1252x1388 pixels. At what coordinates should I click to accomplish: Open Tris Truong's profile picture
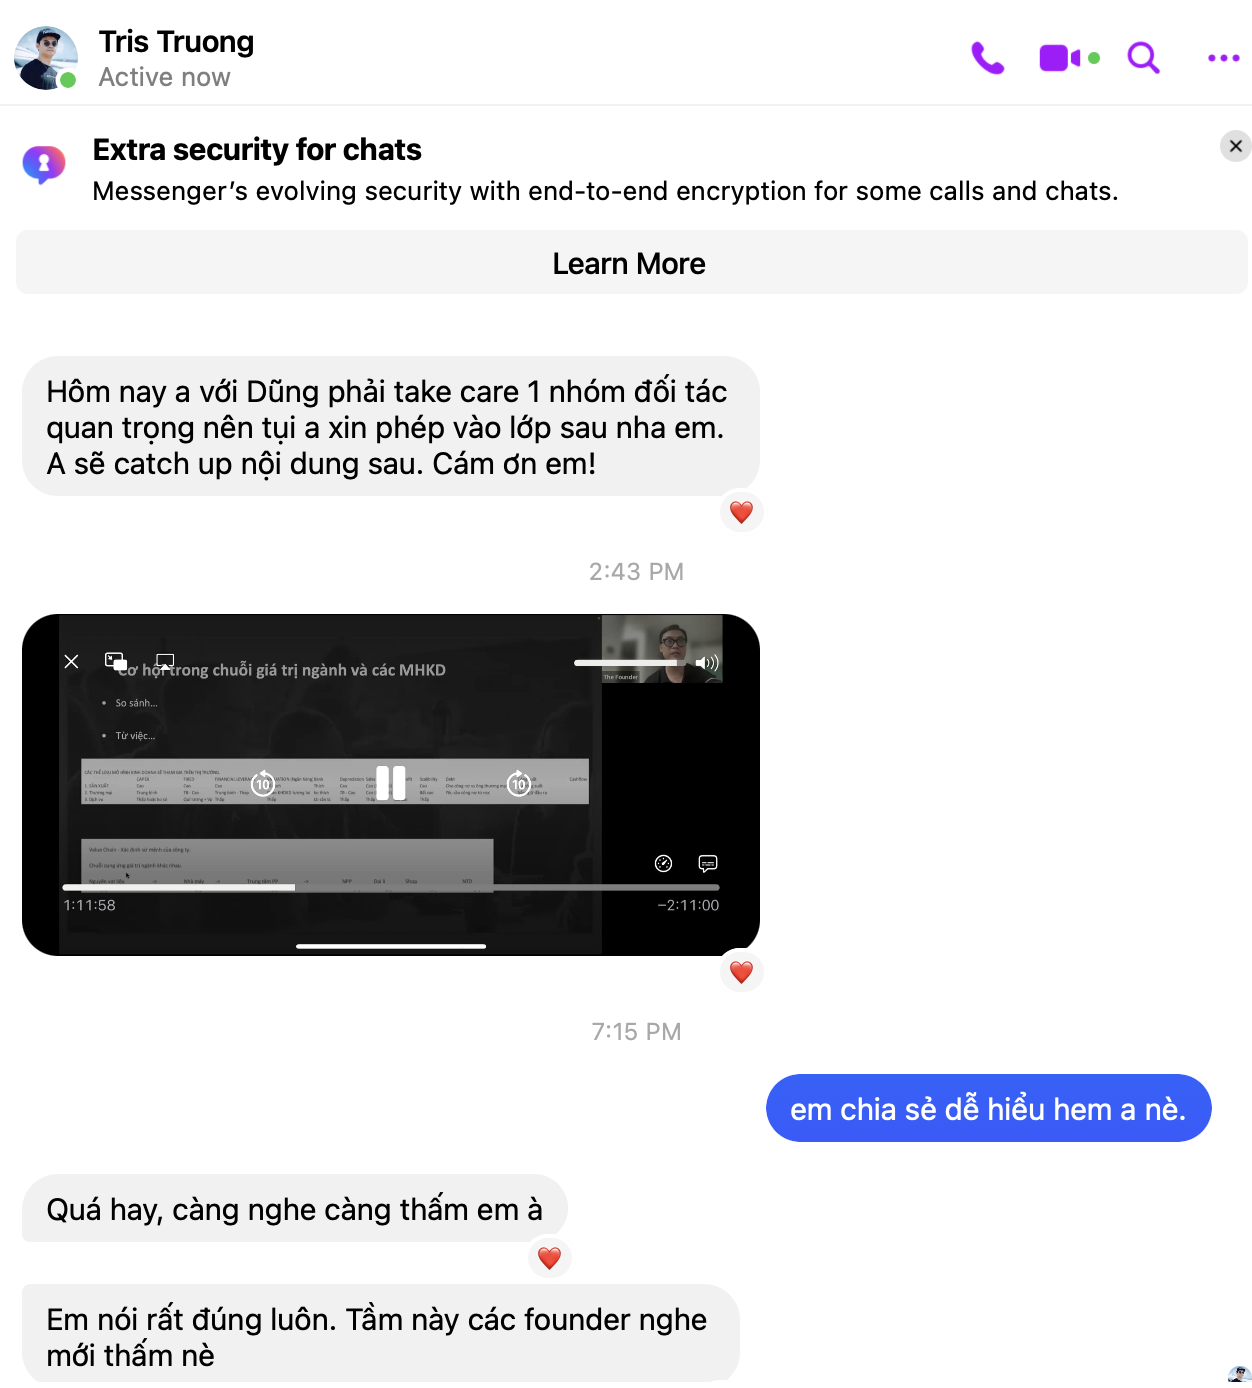point(46,58)
